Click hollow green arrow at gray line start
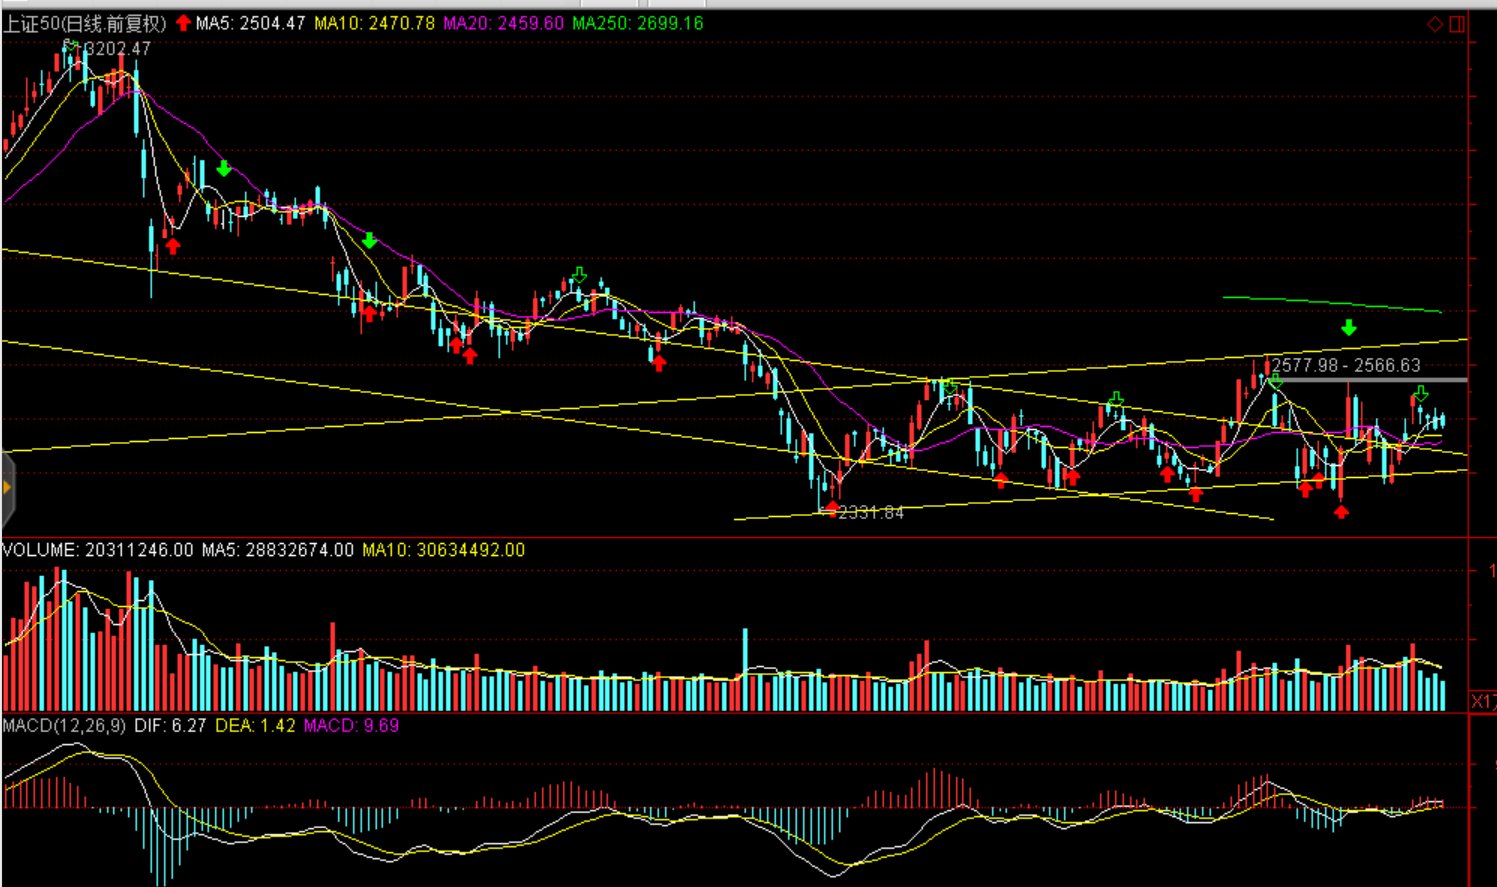 point(1275,382)
